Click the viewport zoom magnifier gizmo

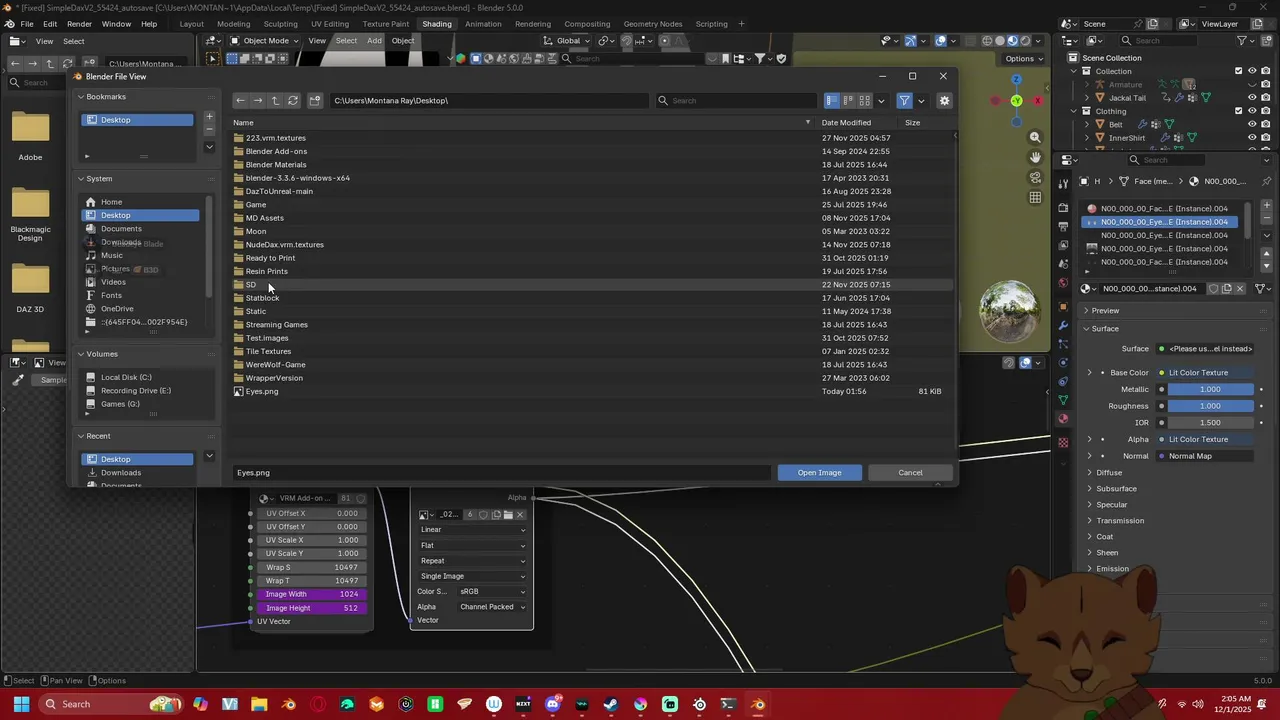pos(1035,137)
